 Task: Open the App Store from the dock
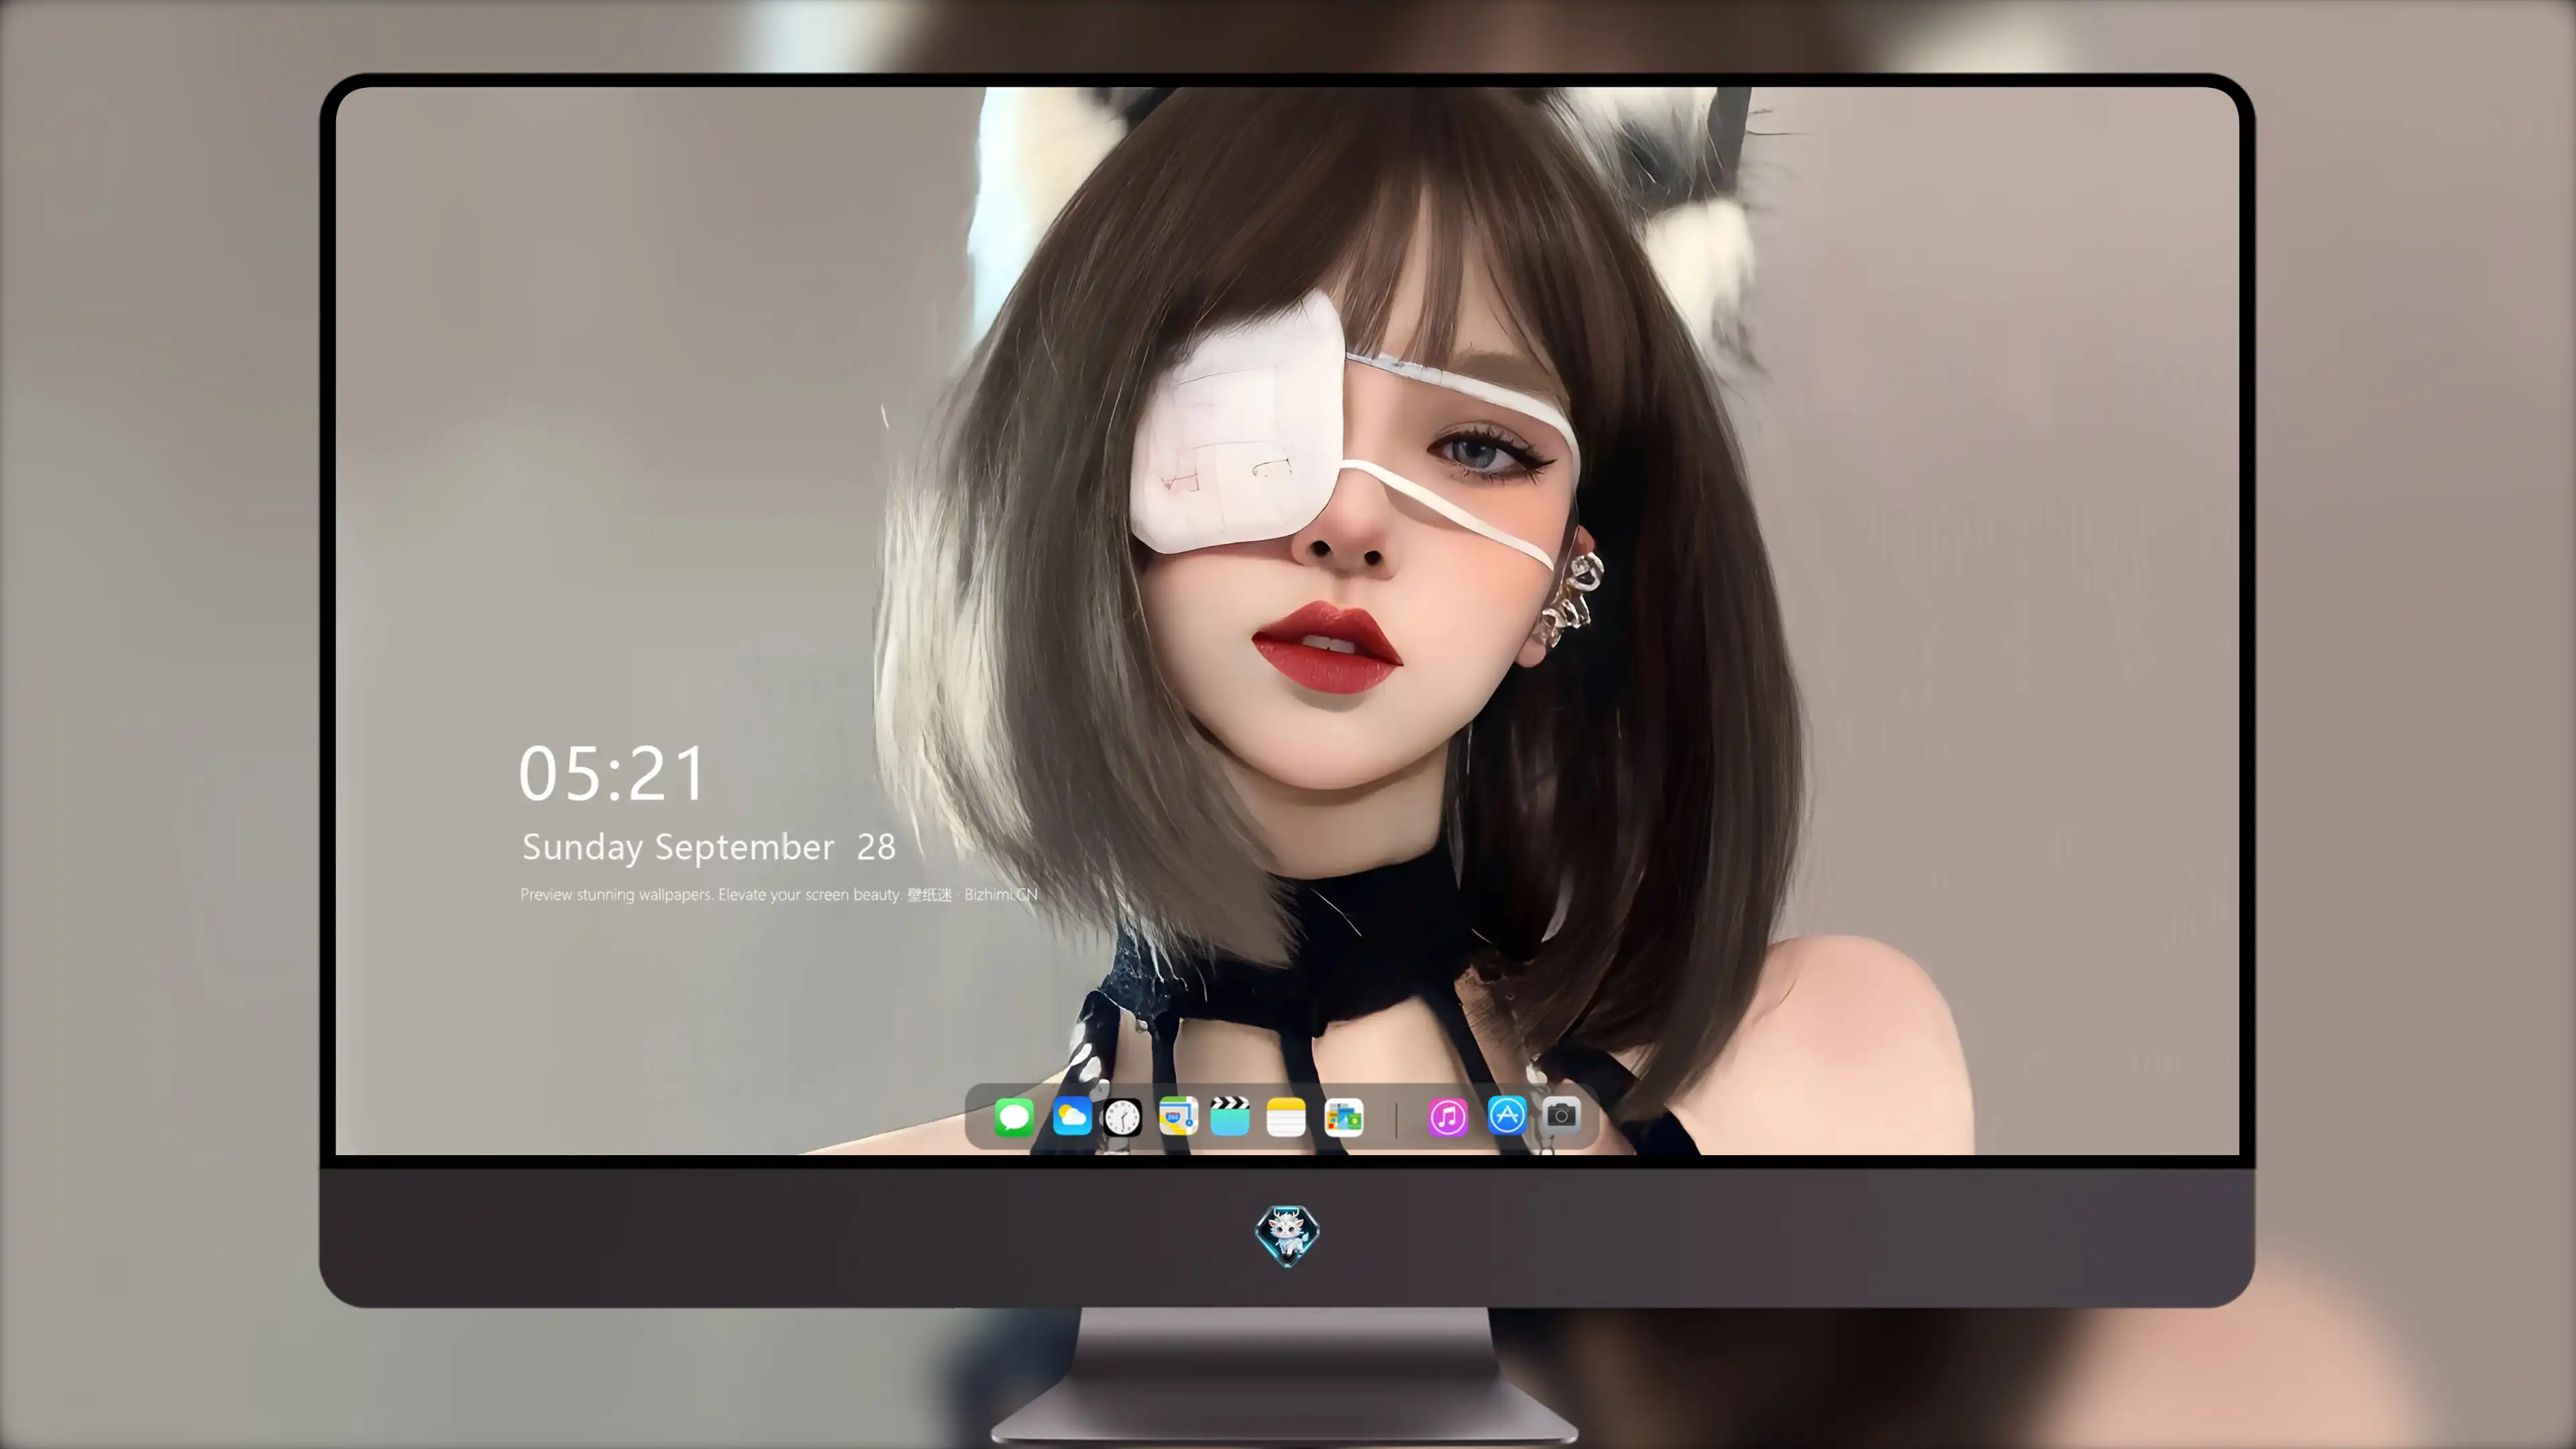(x=1507, y=1115)
